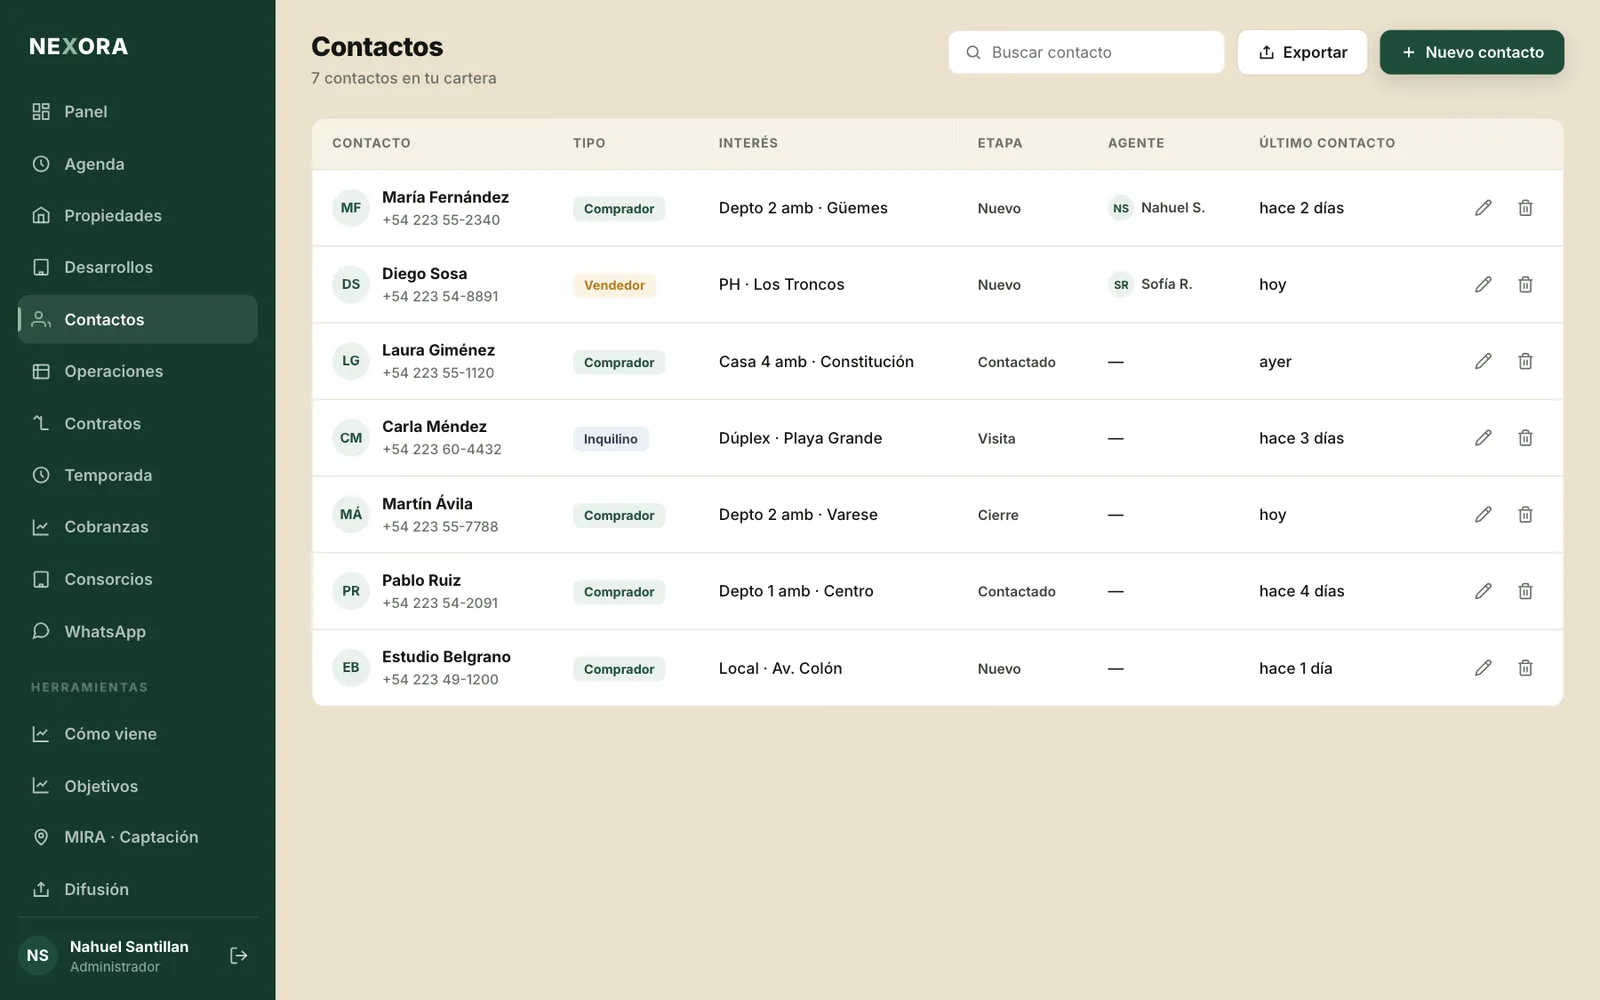Delete Laura Giménez via trash icon
The width and height of the screenshot is (1600, 1000).
point(1525,361)
